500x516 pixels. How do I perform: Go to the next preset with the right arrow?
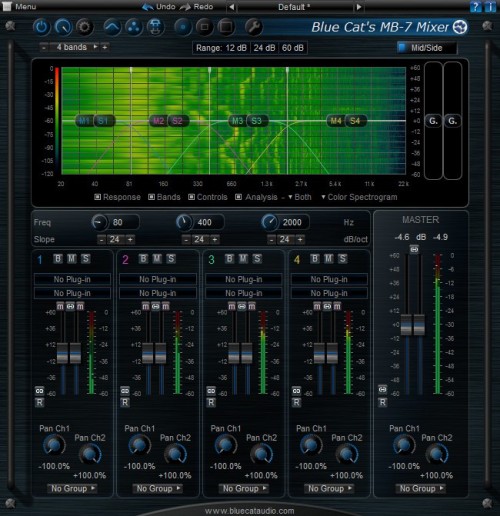358,7
